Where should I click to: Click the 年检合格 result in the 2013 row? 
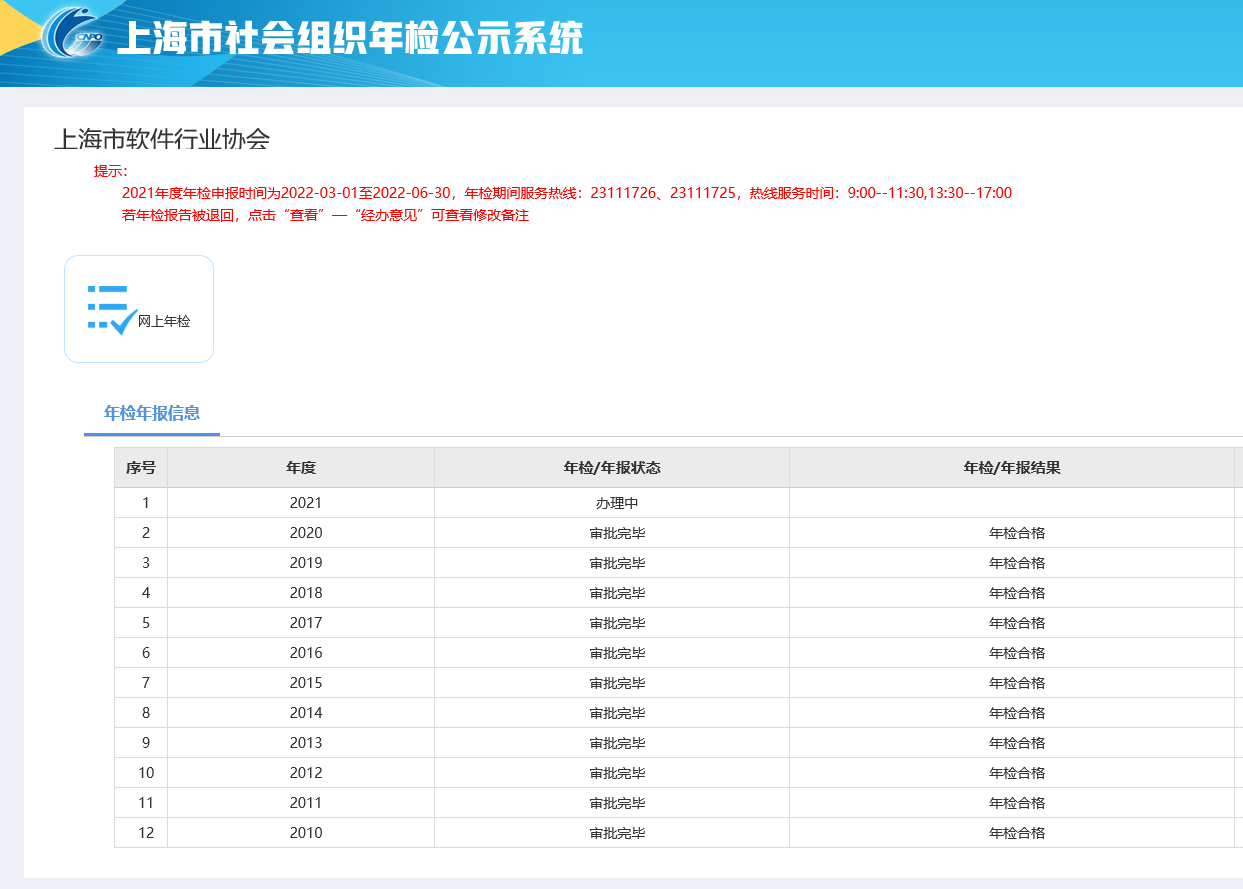[1017, 743]
